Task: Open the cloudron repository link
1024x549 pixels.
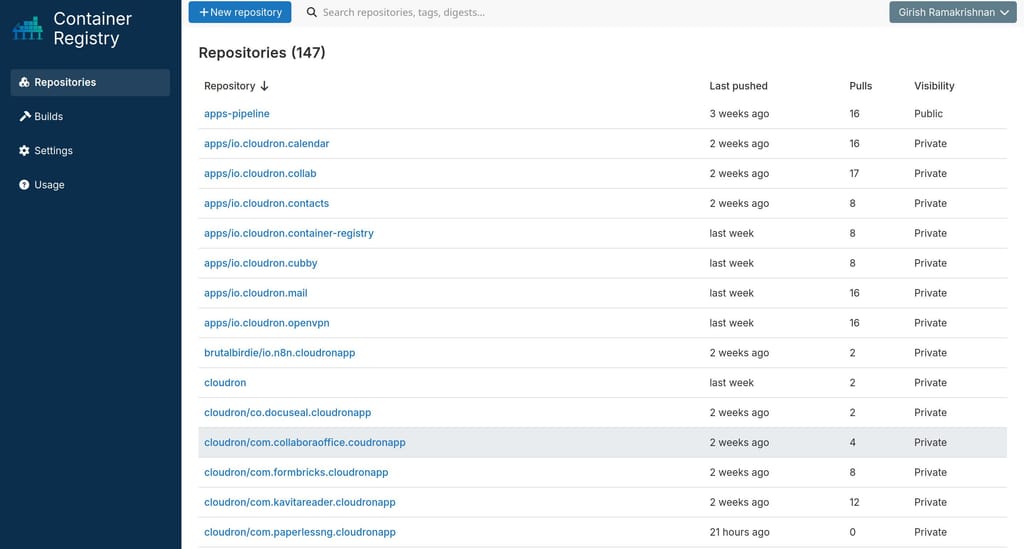Action: coord(225,383)
